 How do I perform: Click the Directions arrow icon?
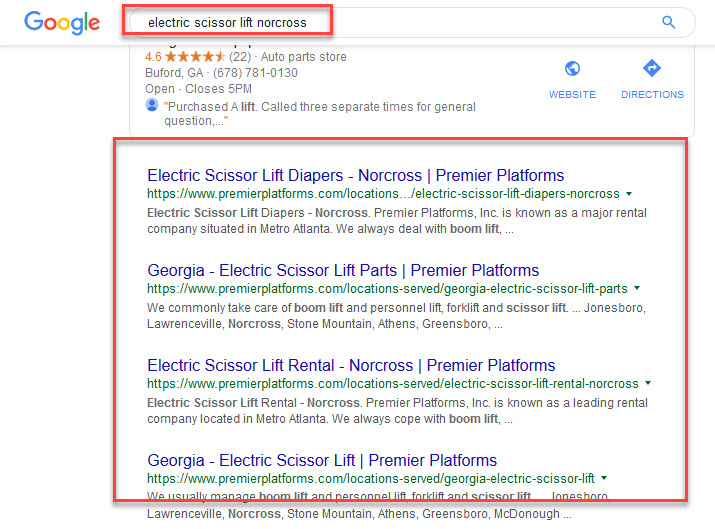652,68
